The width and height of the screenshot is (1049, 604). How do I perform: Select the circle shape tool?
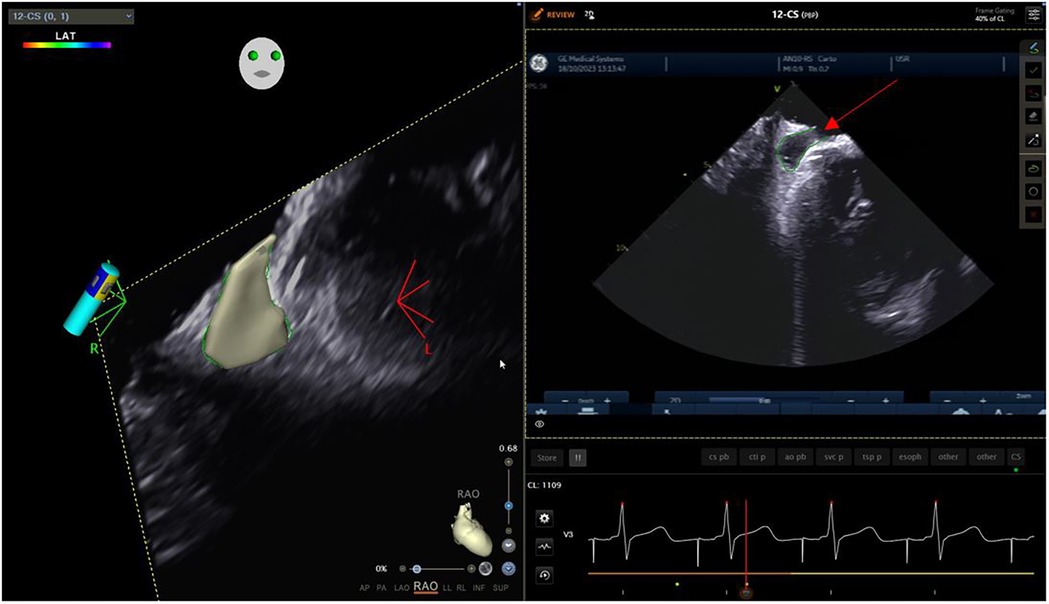1033,191
